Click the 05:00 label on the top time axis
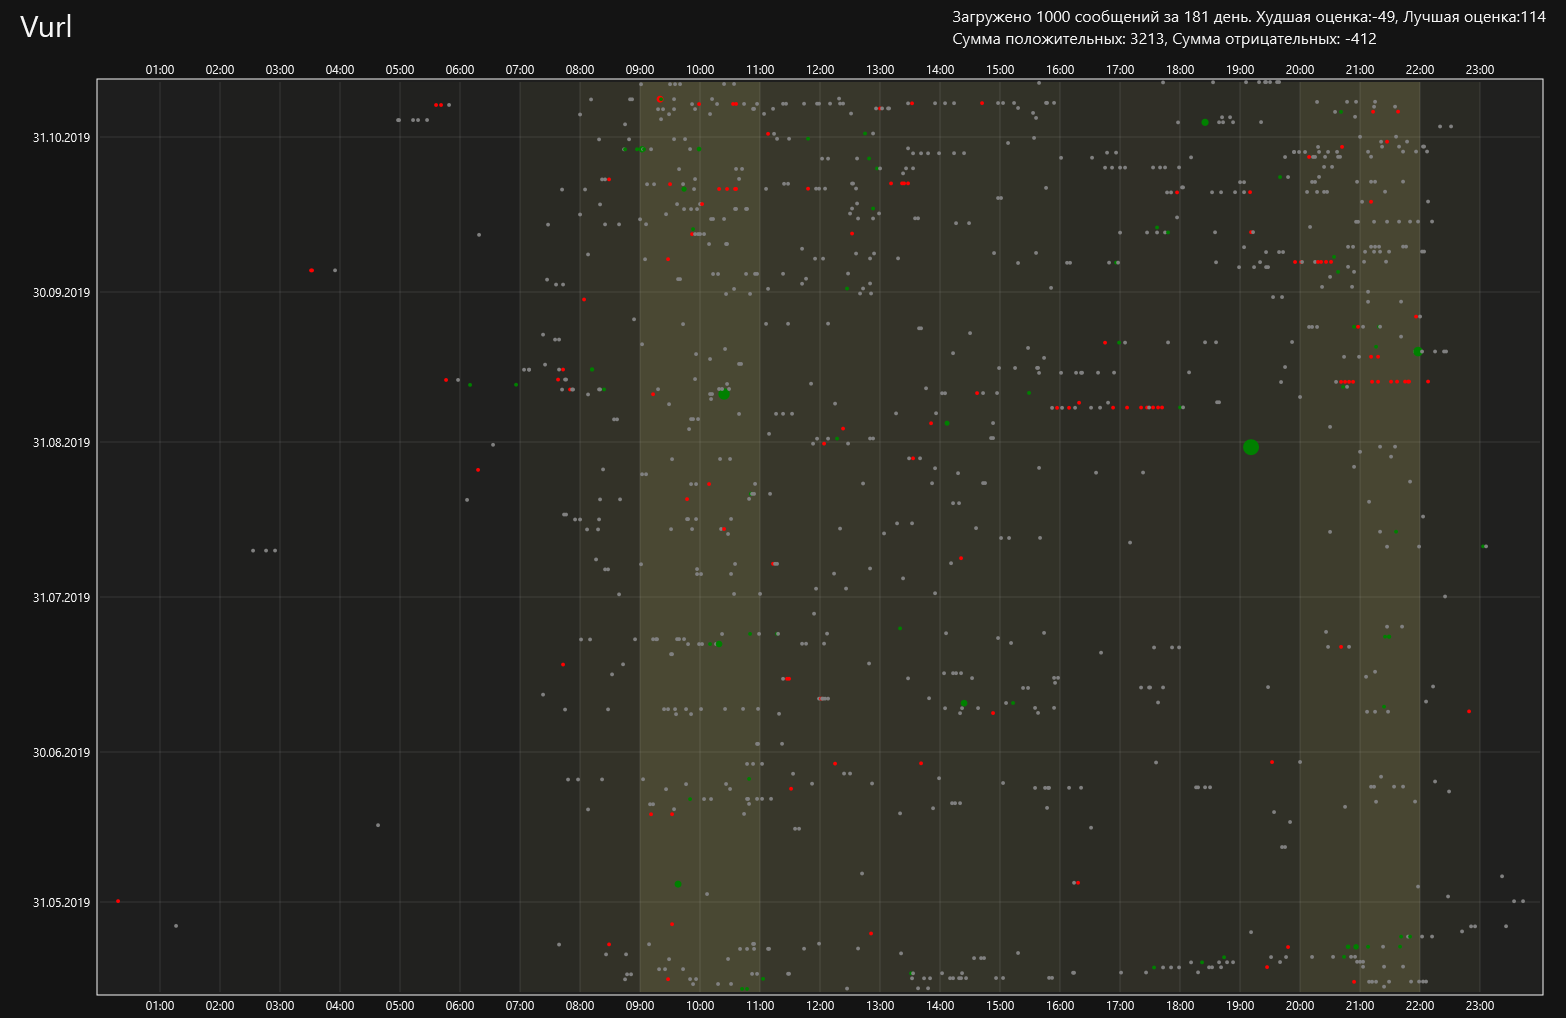The image size is (1566, 1018). pos(400,69)
